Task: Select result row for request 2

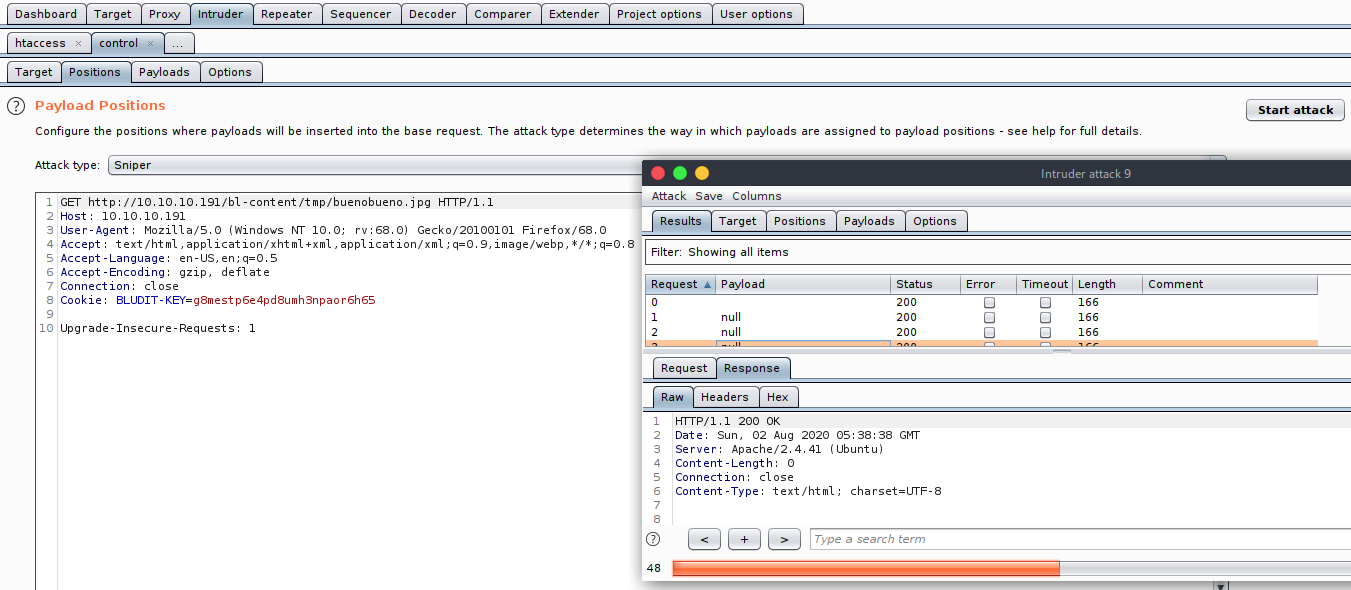Action: click(x=981, y=332)
